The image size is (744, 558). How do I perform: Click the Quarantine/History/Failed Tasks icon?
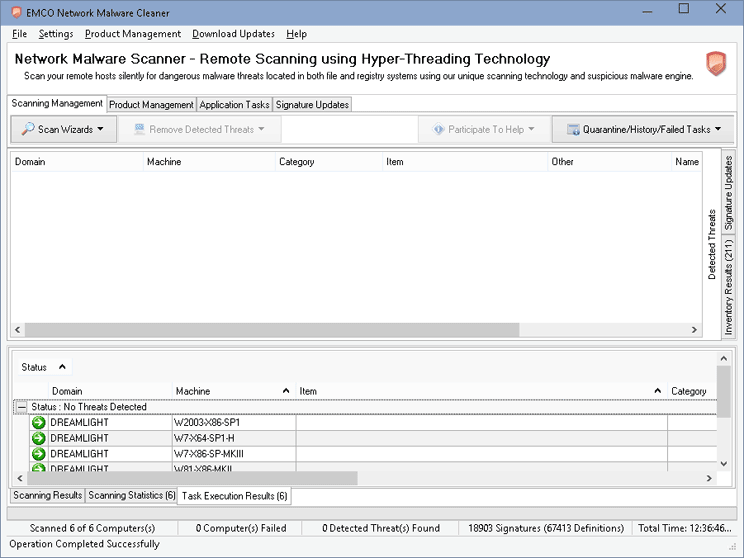click(x=573, y=130)
